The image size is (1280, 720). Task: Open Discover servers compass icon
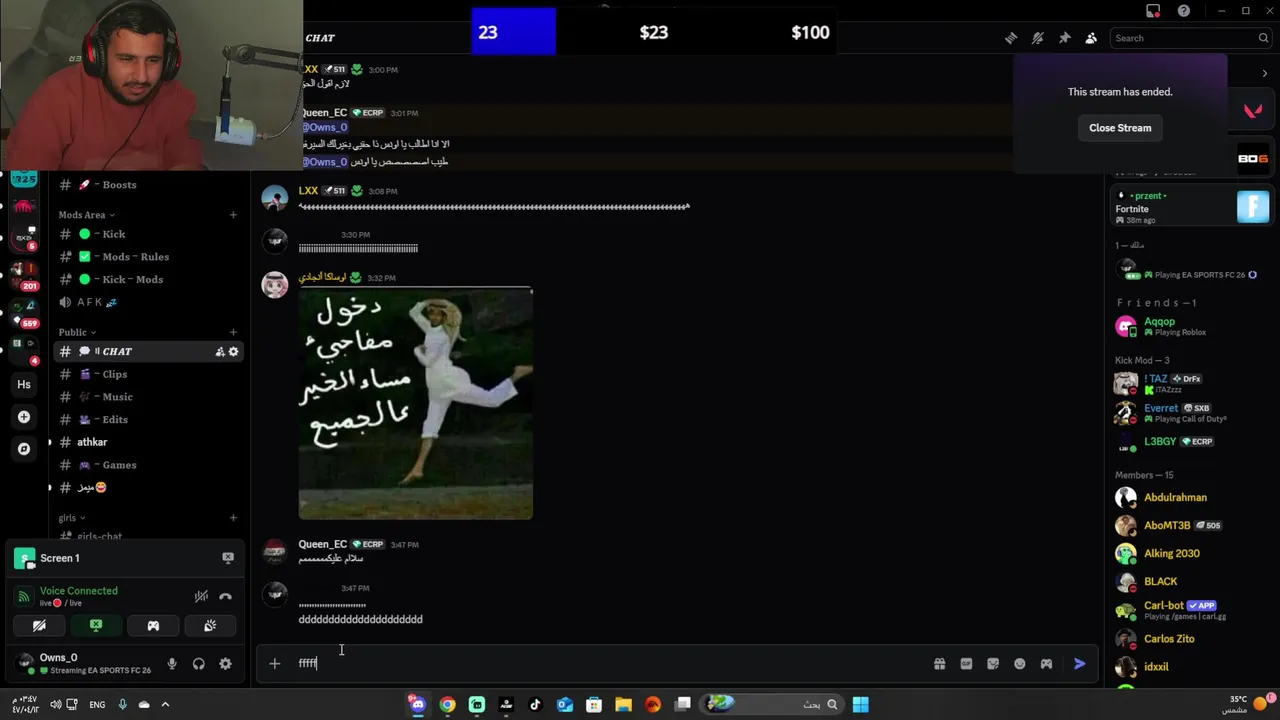click(24, 450)
